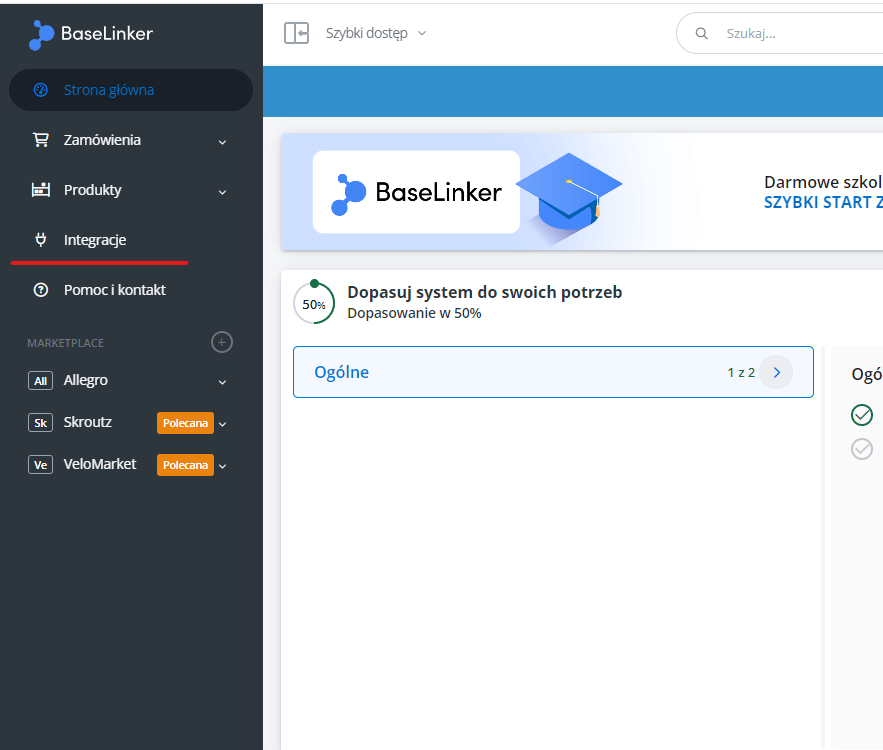Click into the Szukaj search field

(x=788, y=33)
